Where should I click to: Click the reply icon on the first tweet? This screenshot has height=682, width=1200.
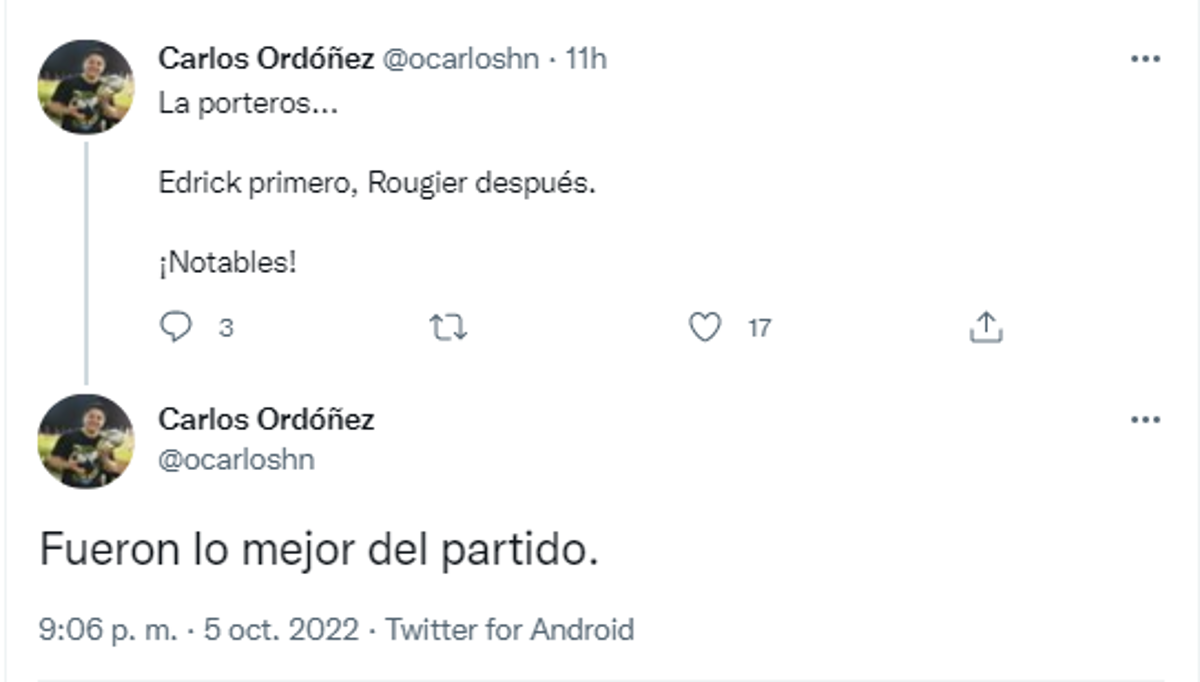tap(178, 326)
